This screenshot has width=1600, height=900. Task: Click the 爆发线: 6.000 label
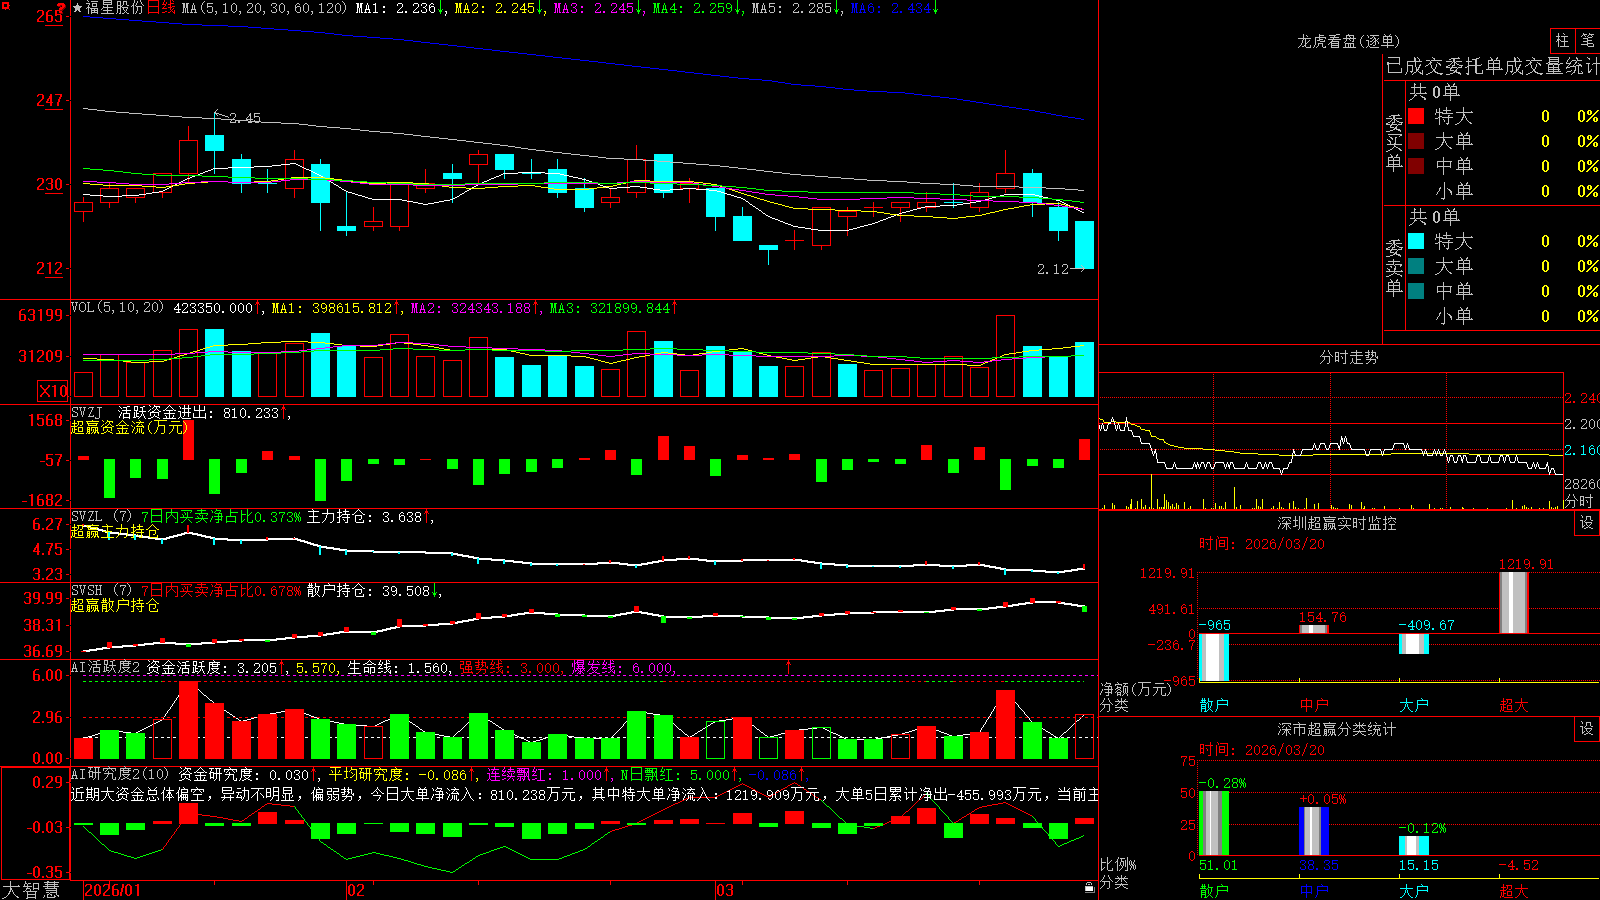[623, 667]
